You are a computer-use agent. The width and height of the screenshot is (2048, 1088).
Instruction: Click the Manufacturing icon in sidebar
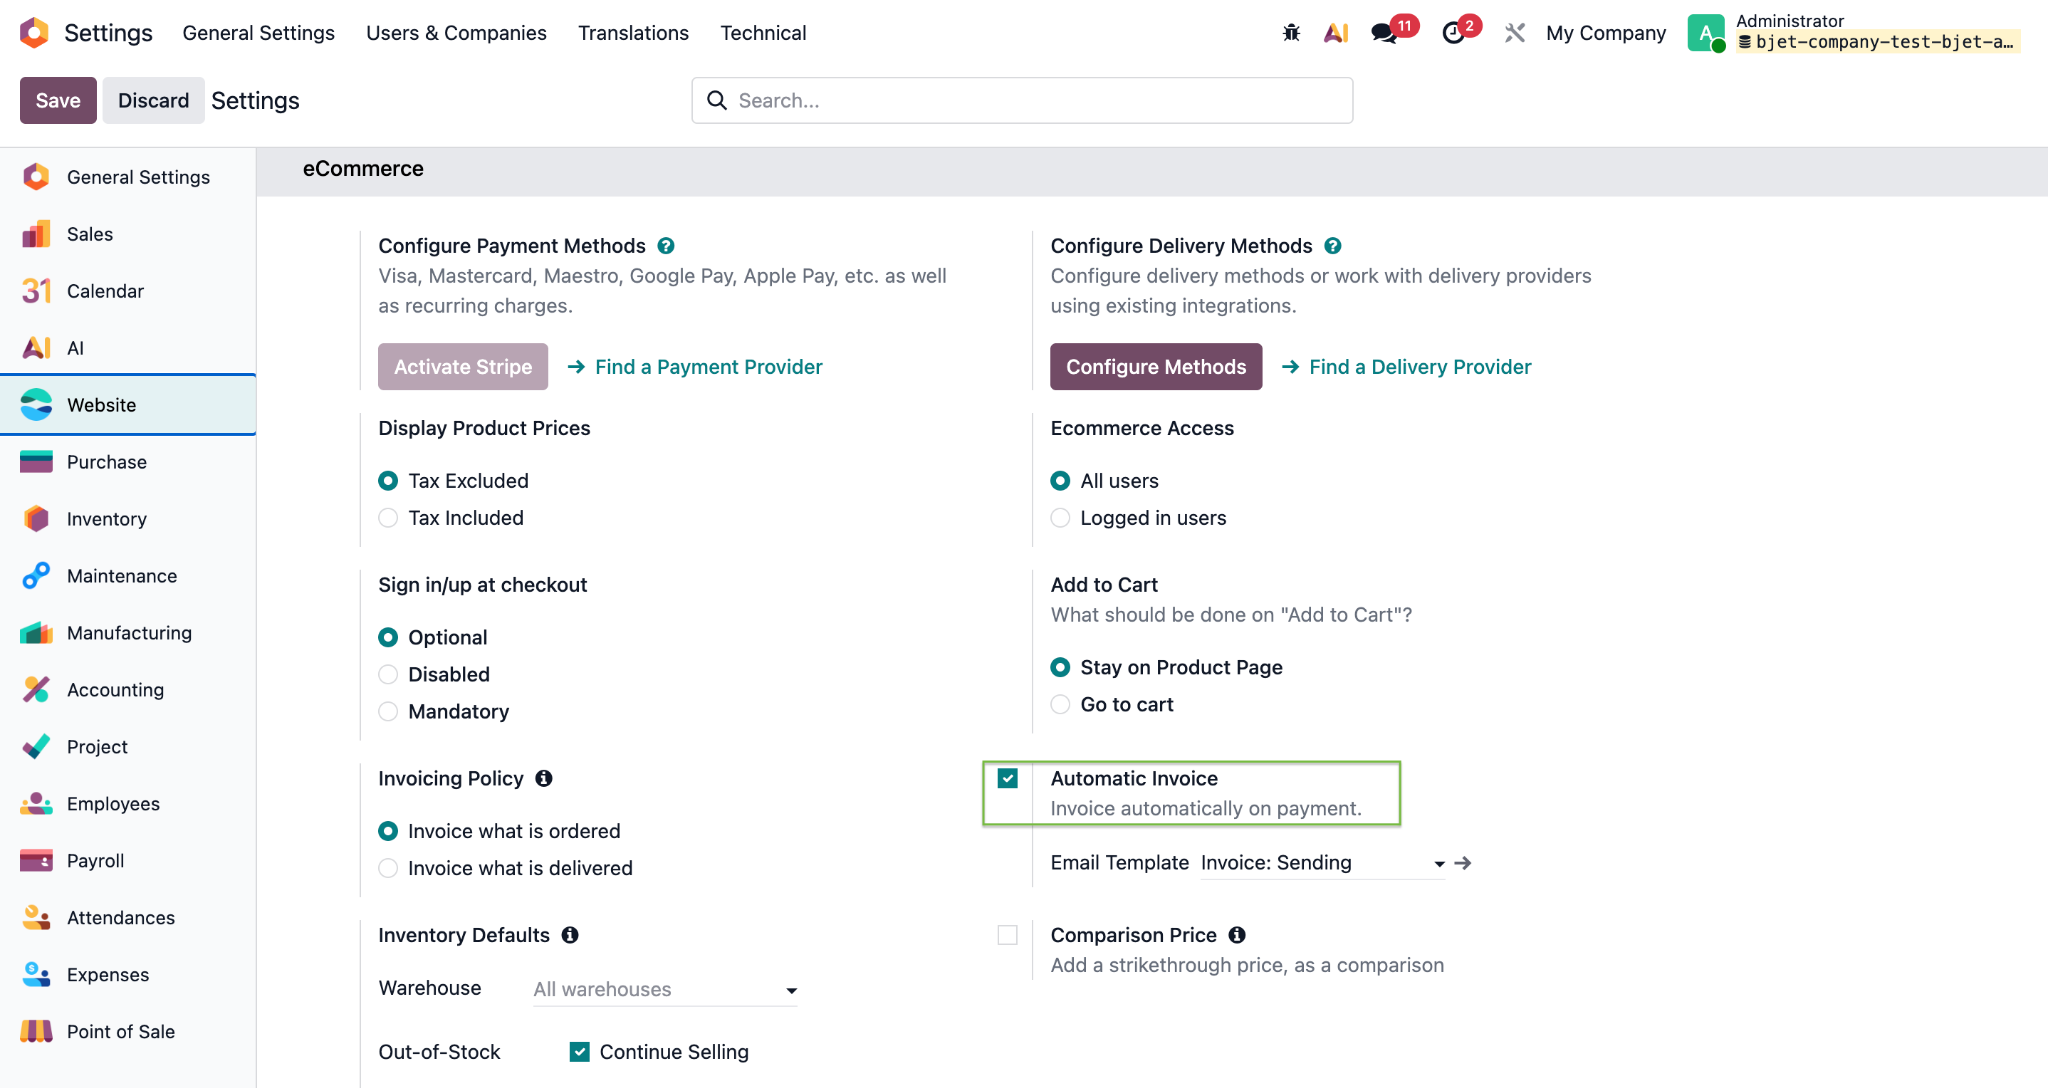(x=36, y=633)
